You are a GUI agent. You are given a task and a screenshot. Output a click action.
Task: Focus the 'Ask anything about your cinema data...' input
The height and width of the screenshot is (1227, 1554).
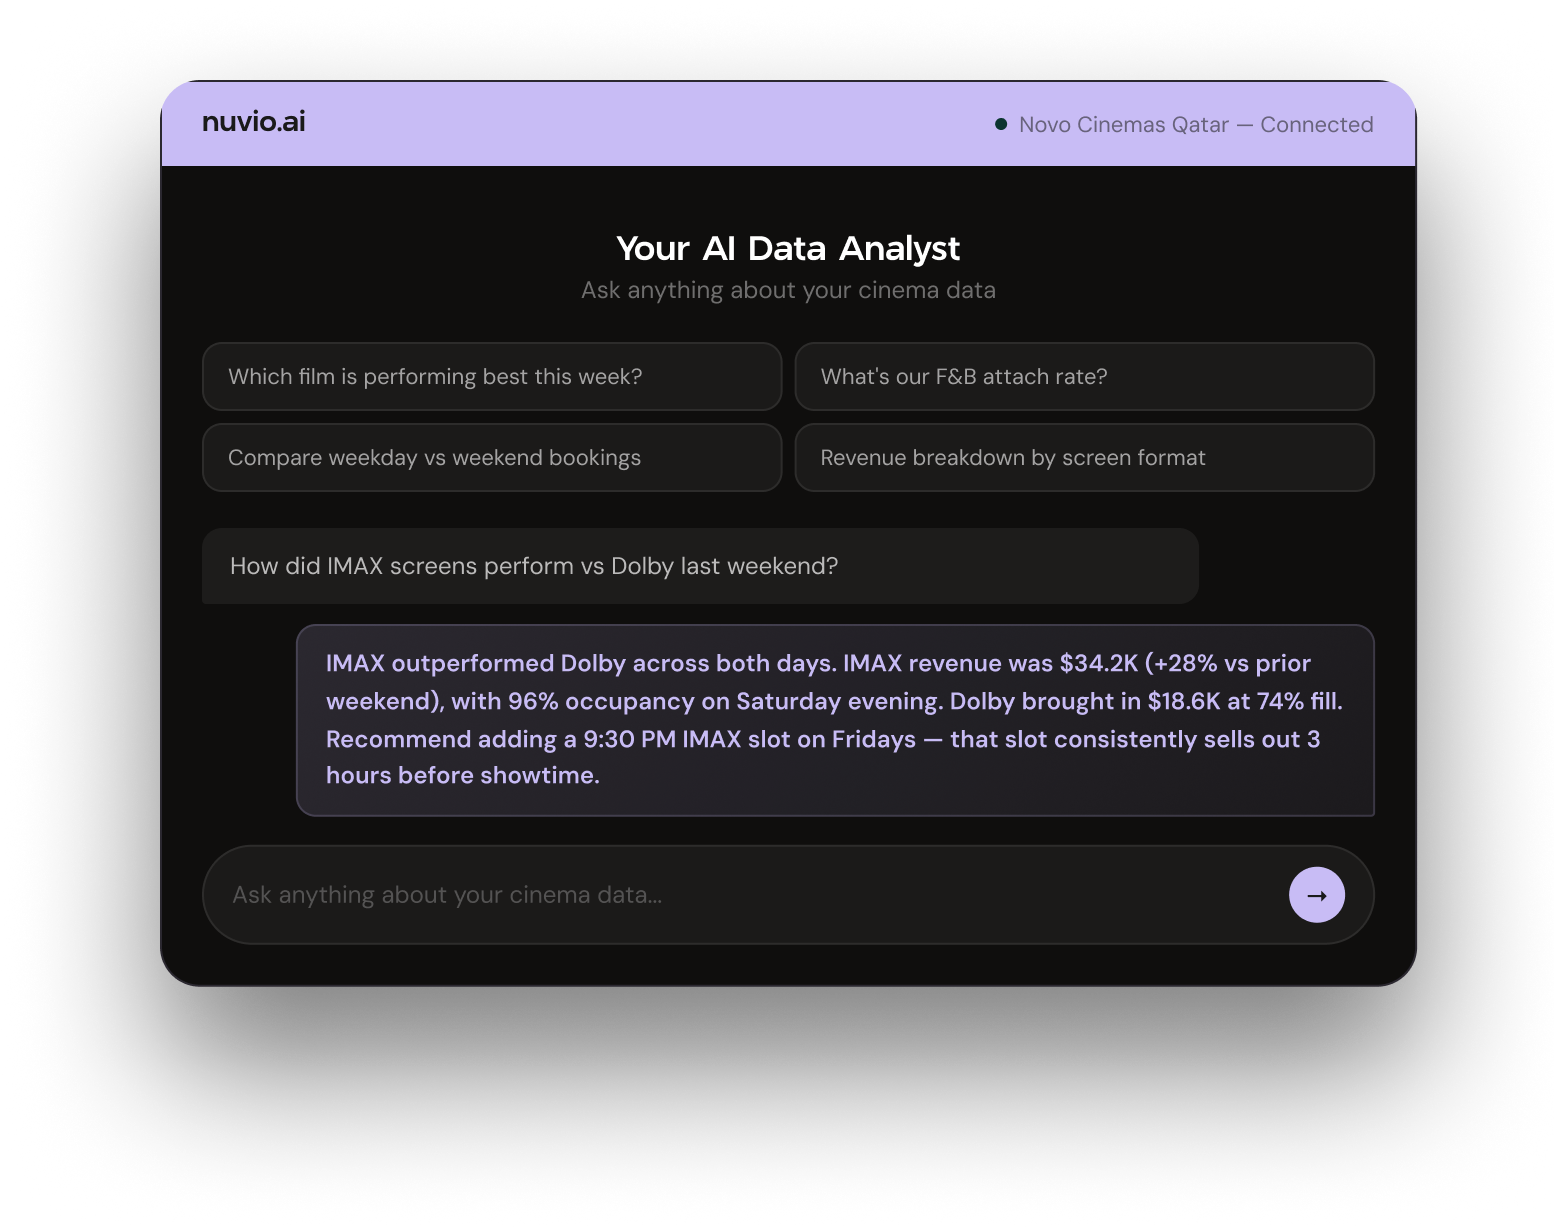(740, 895)
